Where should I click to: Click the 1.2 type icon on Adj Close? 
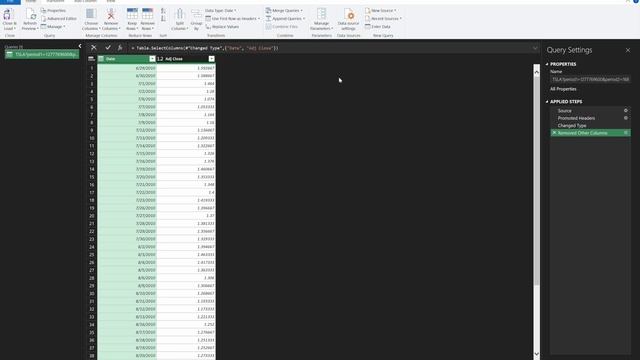point(160,59)
